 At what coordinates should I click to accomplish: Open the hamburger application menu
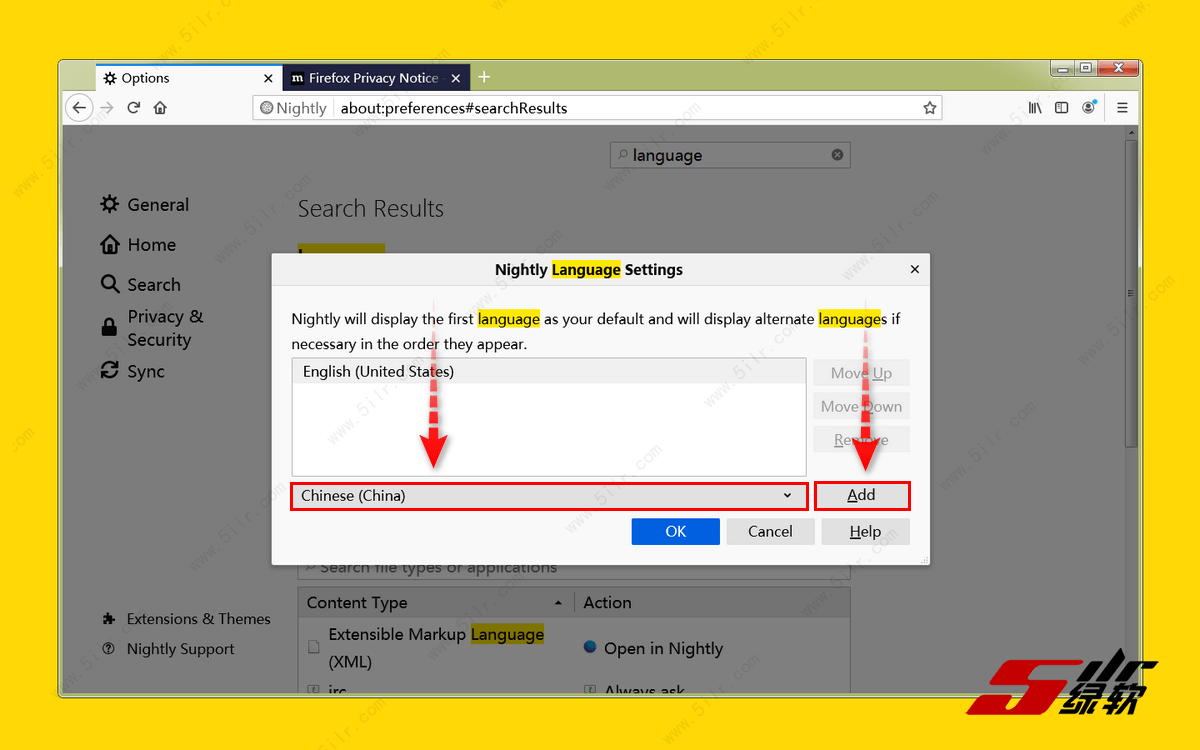(x=1122, y=108)
